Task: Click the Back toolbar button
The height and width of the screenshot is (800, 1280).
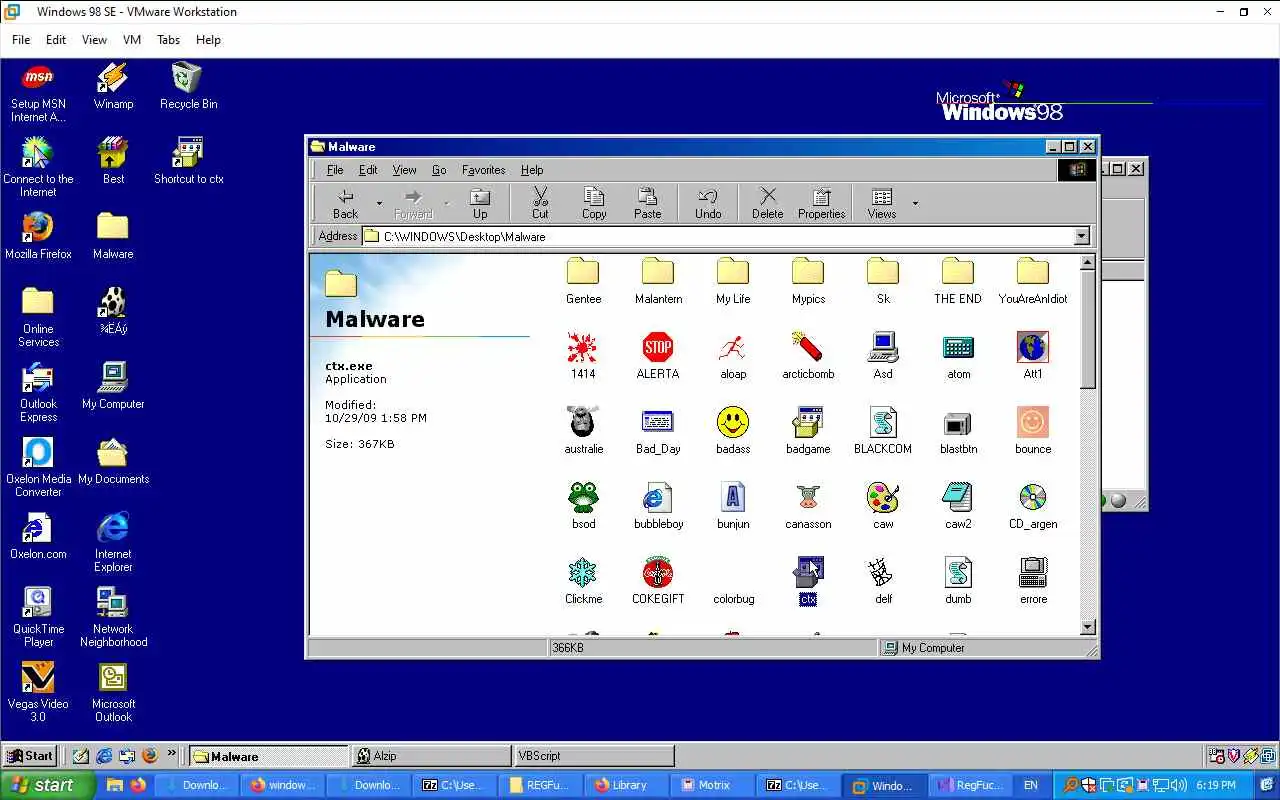Action: [x=345, y=203]
